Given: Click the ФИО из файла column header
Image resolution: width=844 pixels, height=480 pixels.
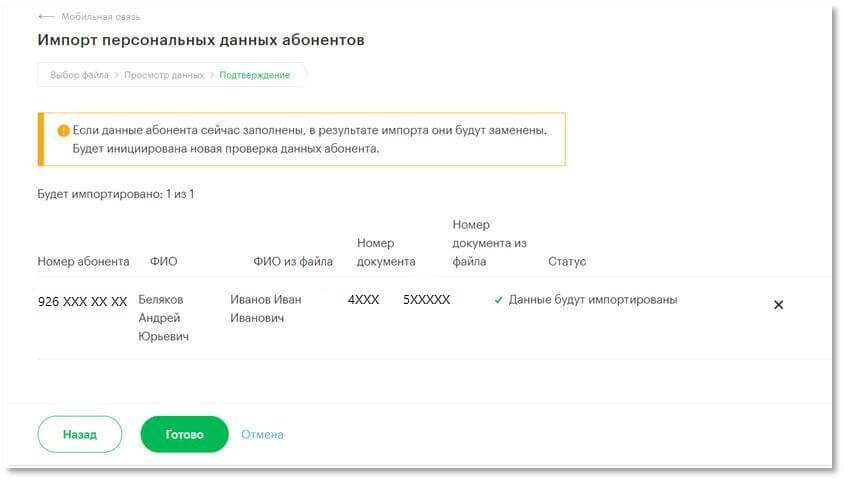Looking at the screenshot, I should (293, 262).
